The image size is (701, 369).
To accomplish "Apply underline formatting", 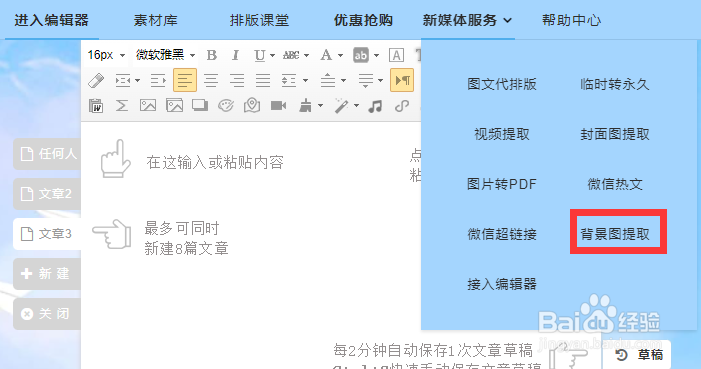I will coord(259,55).
